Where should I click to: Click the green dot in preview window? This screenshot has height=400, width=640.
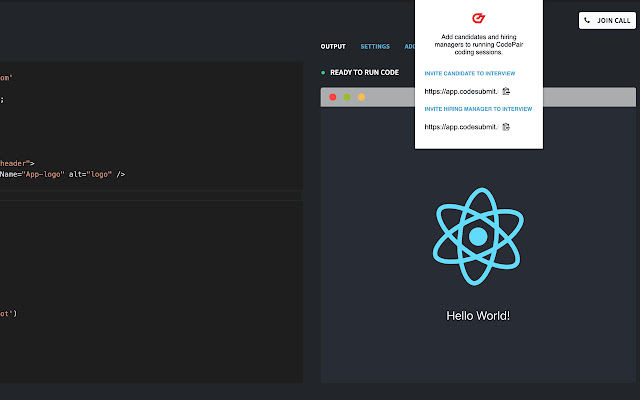click(347, 97)
